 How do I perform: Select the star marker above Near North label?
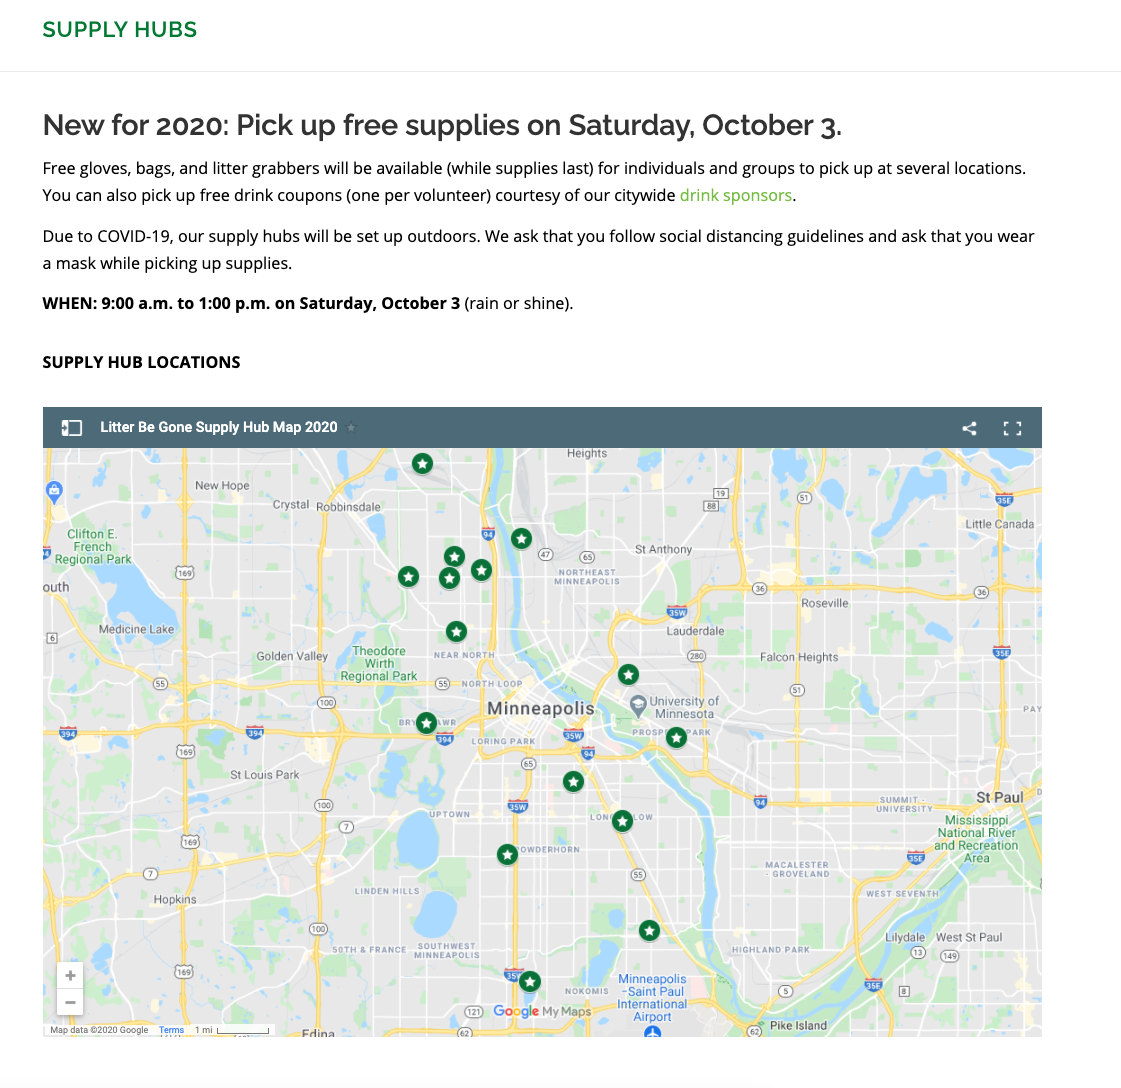456,632
